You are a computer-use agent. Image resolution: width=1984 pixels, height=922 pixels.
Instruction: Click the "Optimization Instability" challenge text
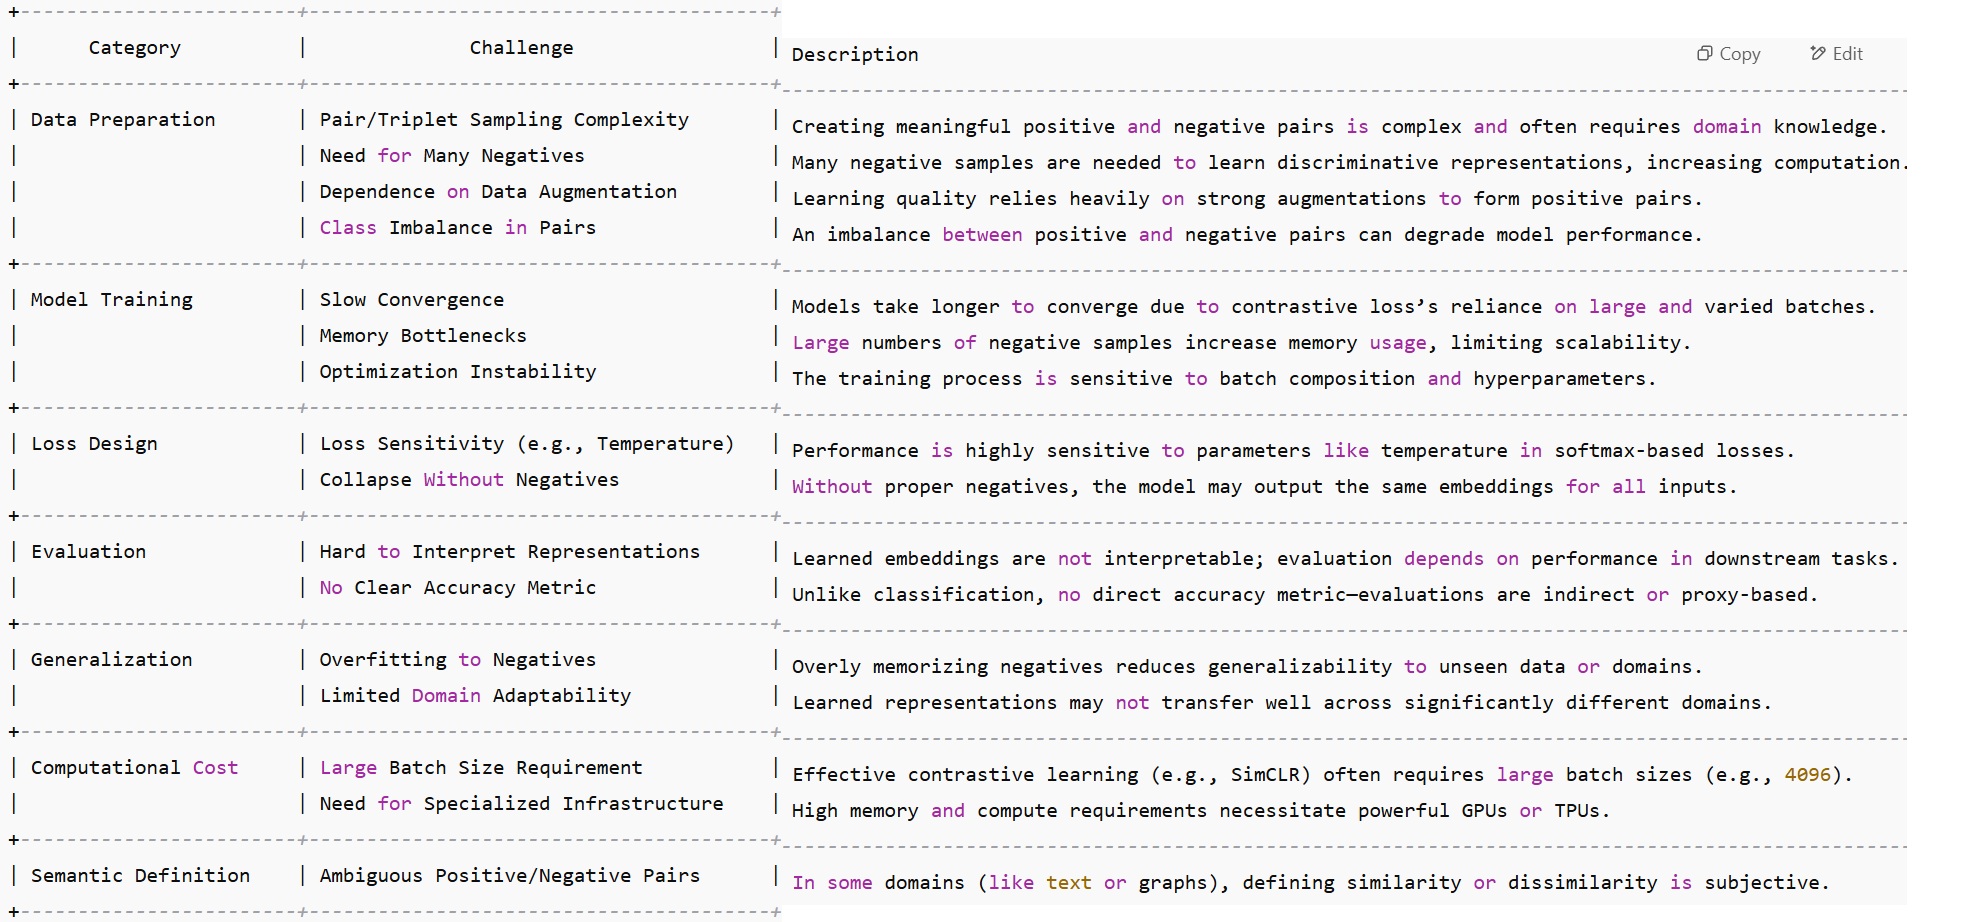coord(457,372)
